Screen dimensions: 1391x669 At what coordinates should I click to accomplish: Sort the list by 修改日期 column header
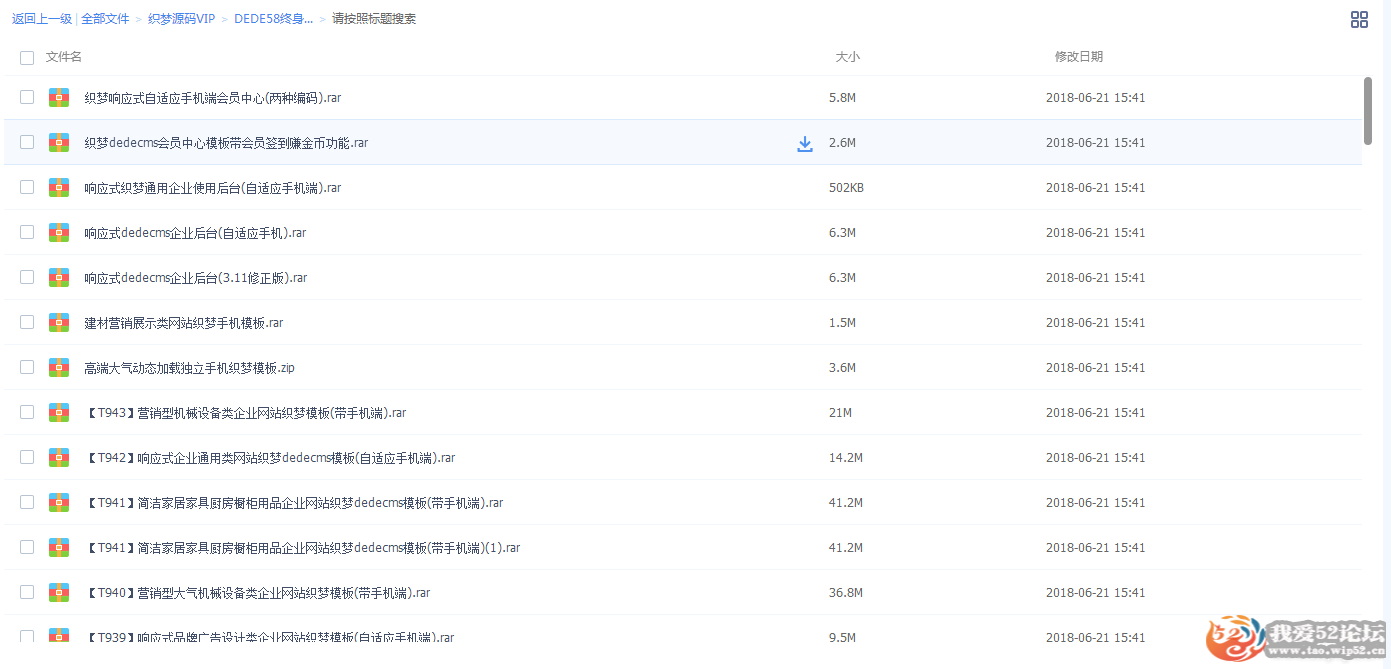point(1079,57)
